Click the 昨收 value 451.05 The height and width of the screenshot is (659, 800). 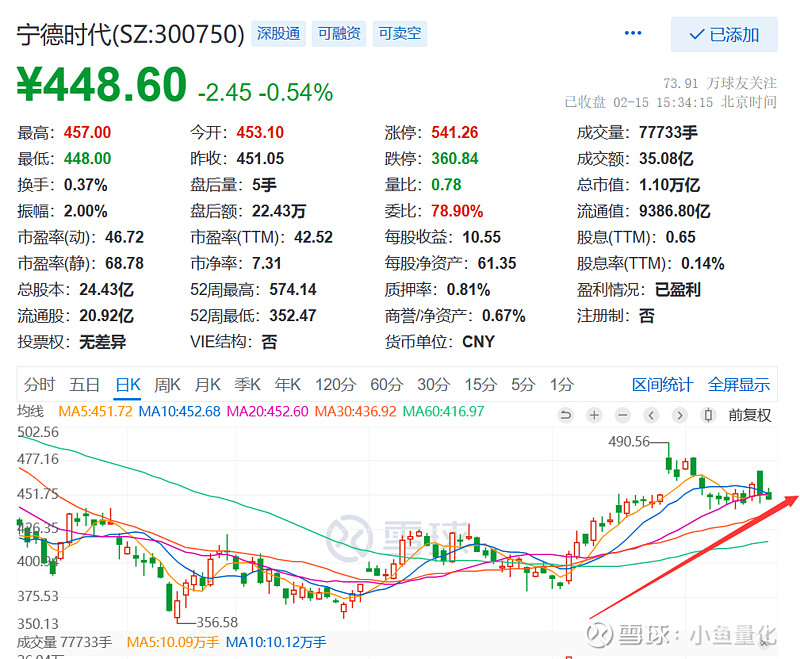point(260,159)
